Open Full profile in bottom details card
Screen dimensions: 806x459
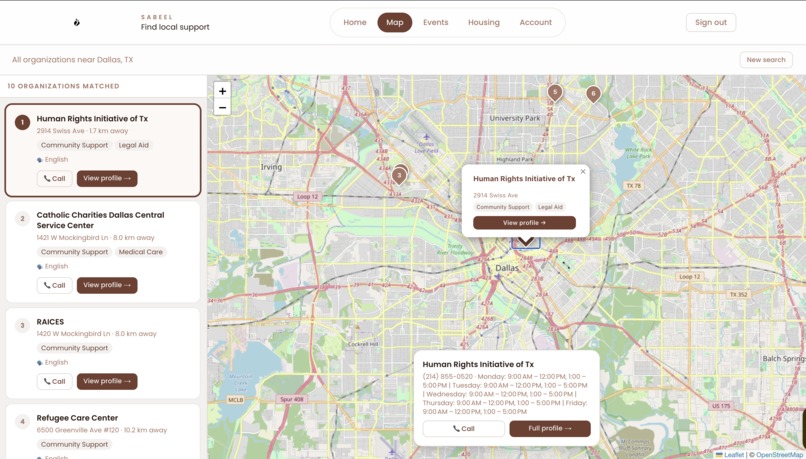[x=549, y=429]
